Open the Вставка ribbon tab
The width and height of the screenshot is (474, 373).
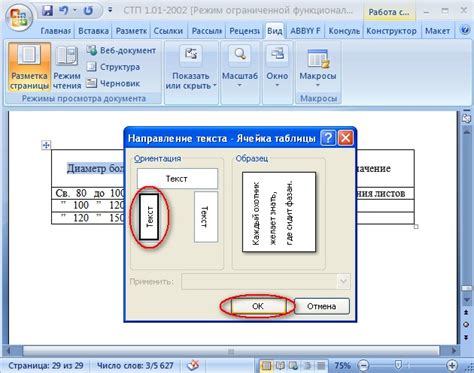[93, 31]
